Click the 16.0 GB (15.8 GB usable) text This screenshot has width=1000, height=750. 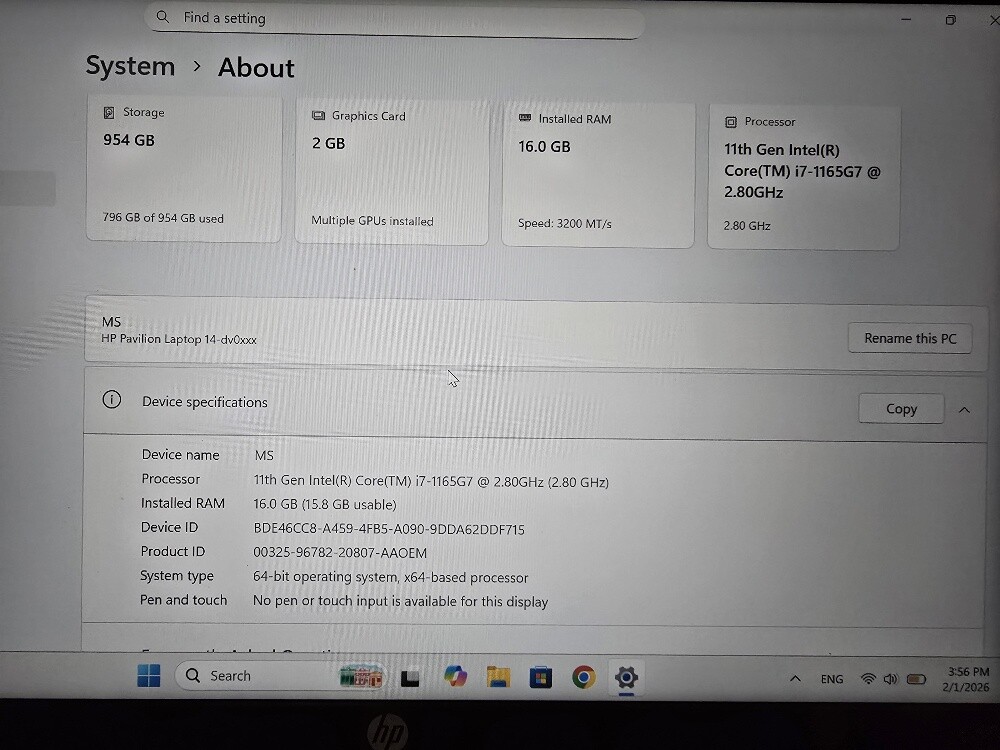click(325, 504)
